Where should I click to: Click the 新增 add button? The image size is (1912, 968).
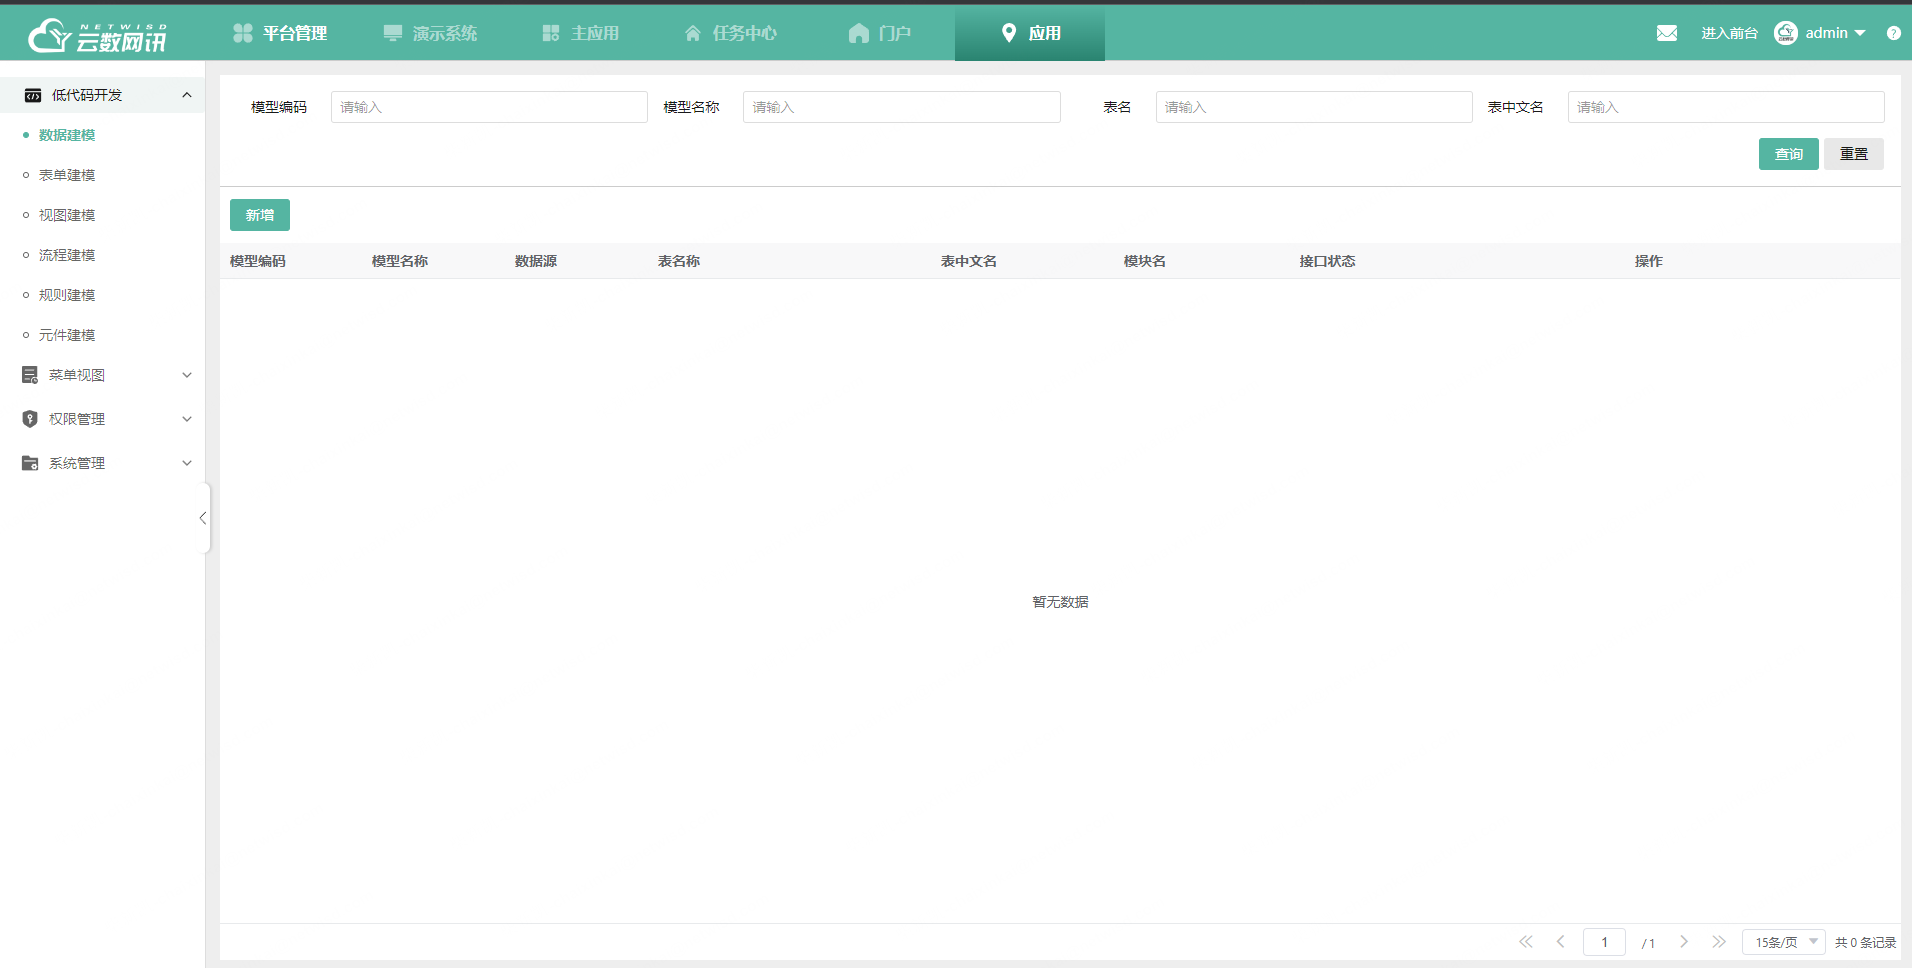click(x=260, y=215)
